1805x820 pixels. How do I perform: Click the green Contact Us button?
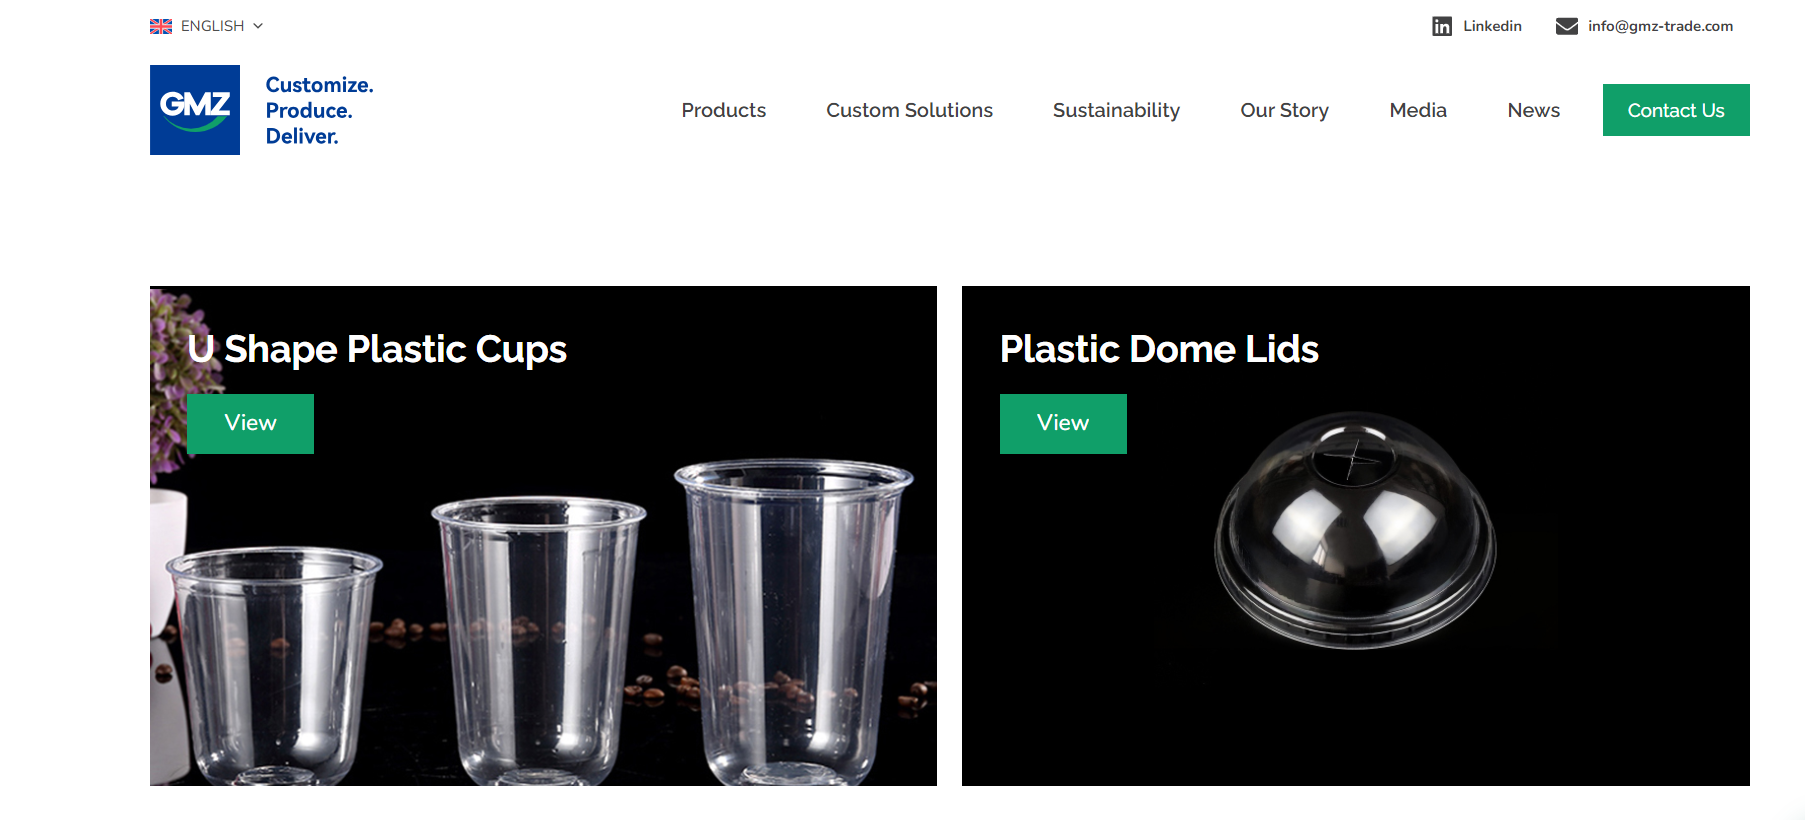1676,110
